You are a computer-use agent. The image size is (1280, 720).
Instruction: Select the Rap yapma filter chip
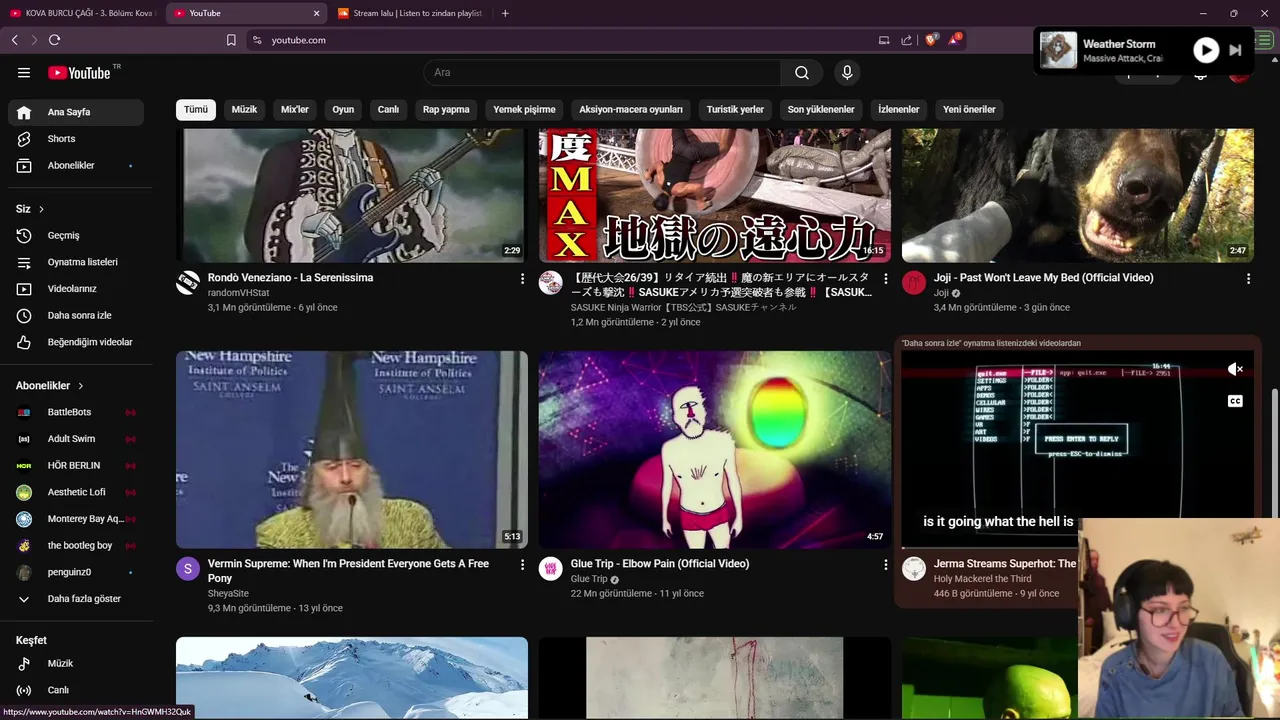(446, 110)
